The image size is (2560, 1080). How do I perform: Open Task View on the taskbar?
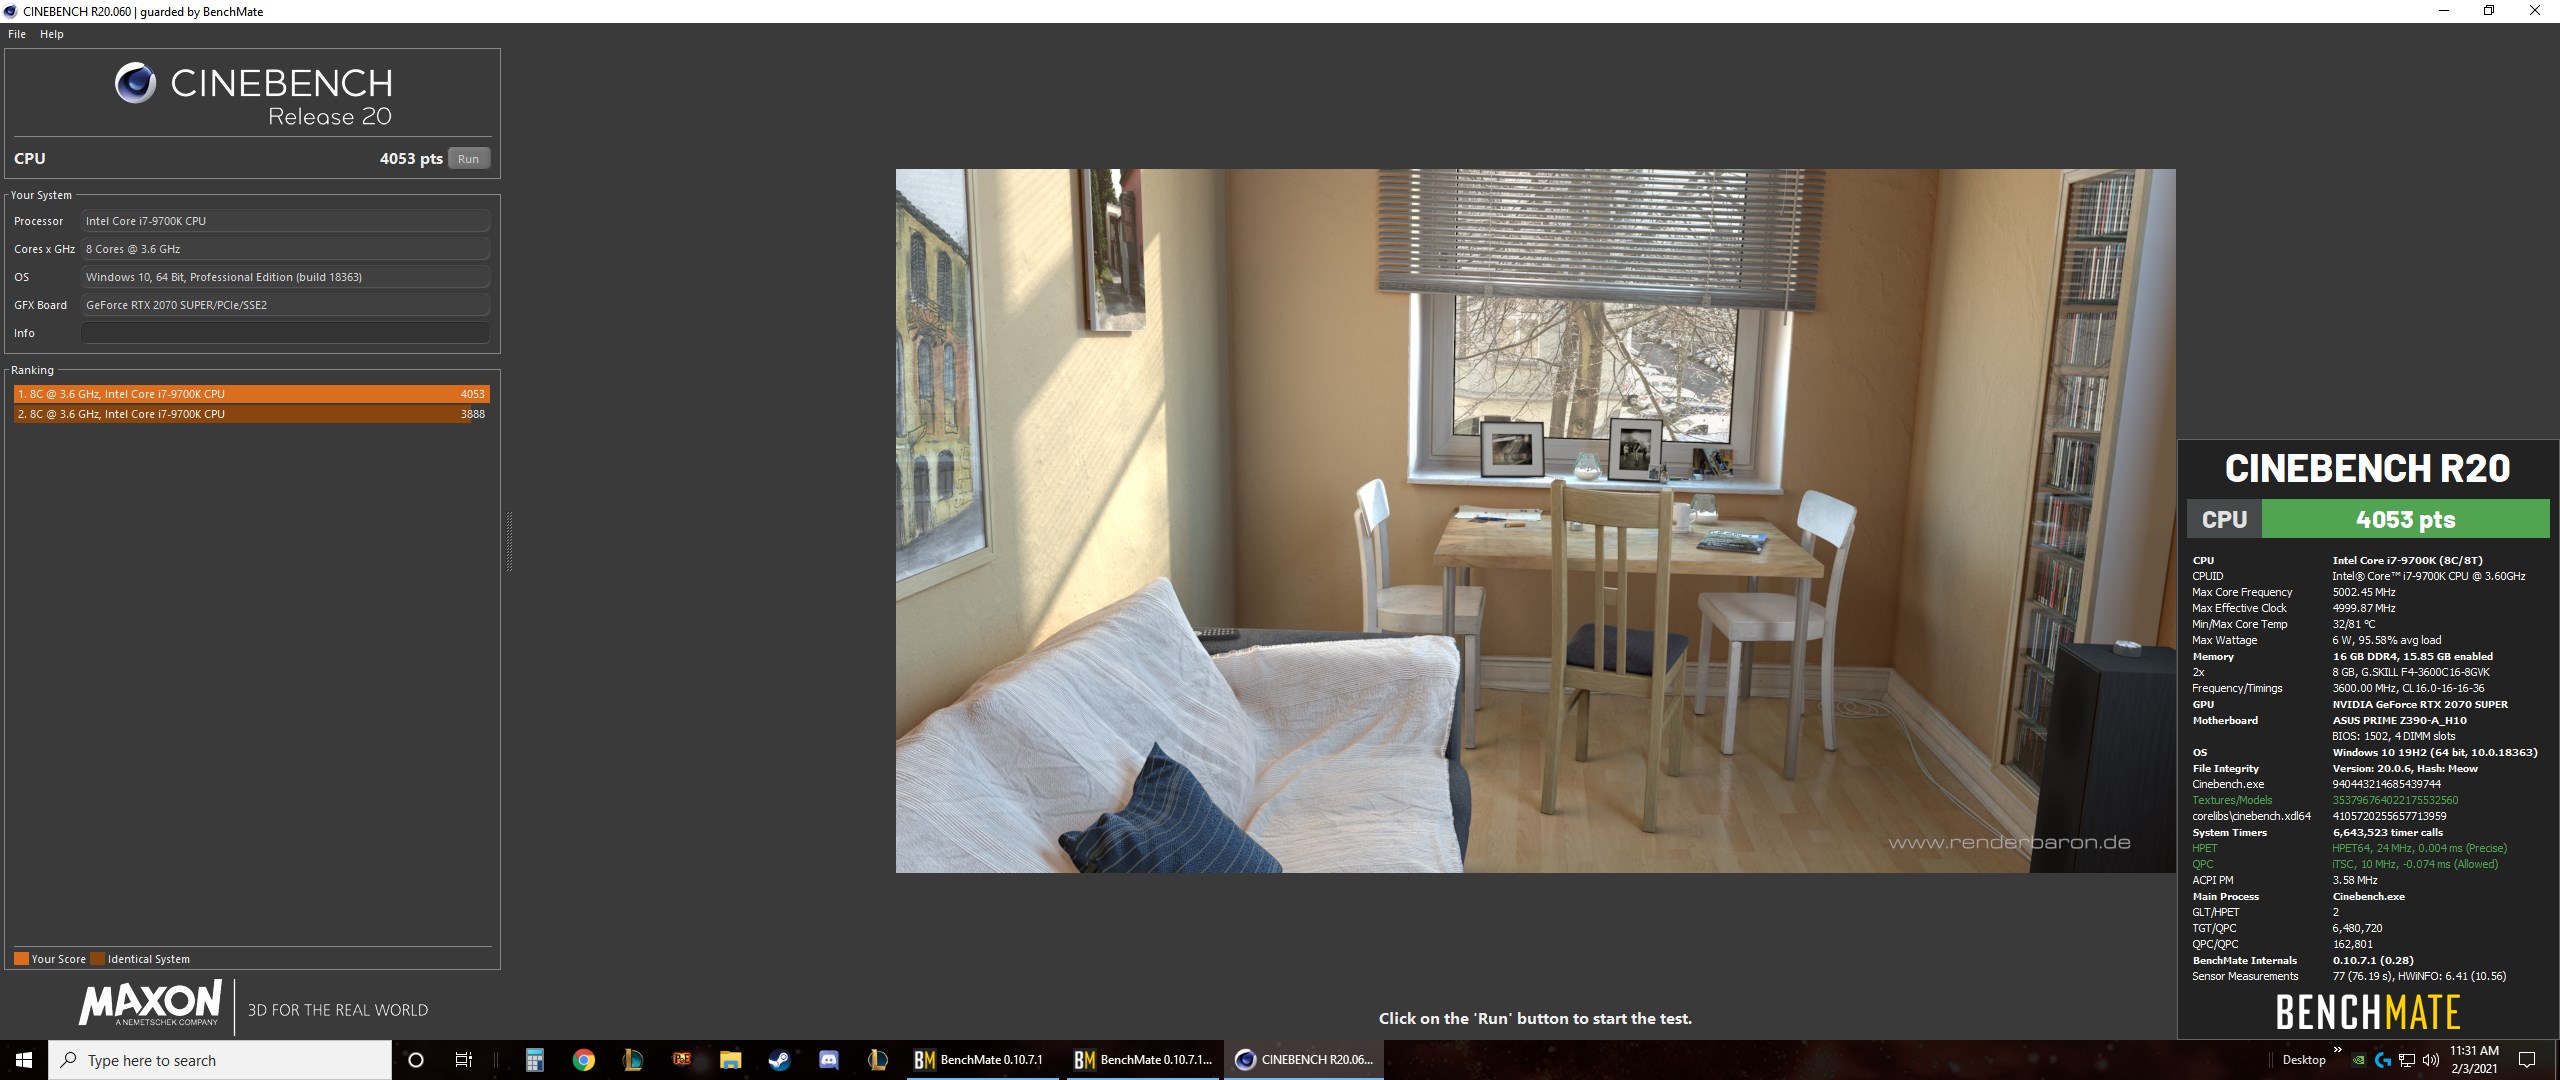tap(464, 1060)
